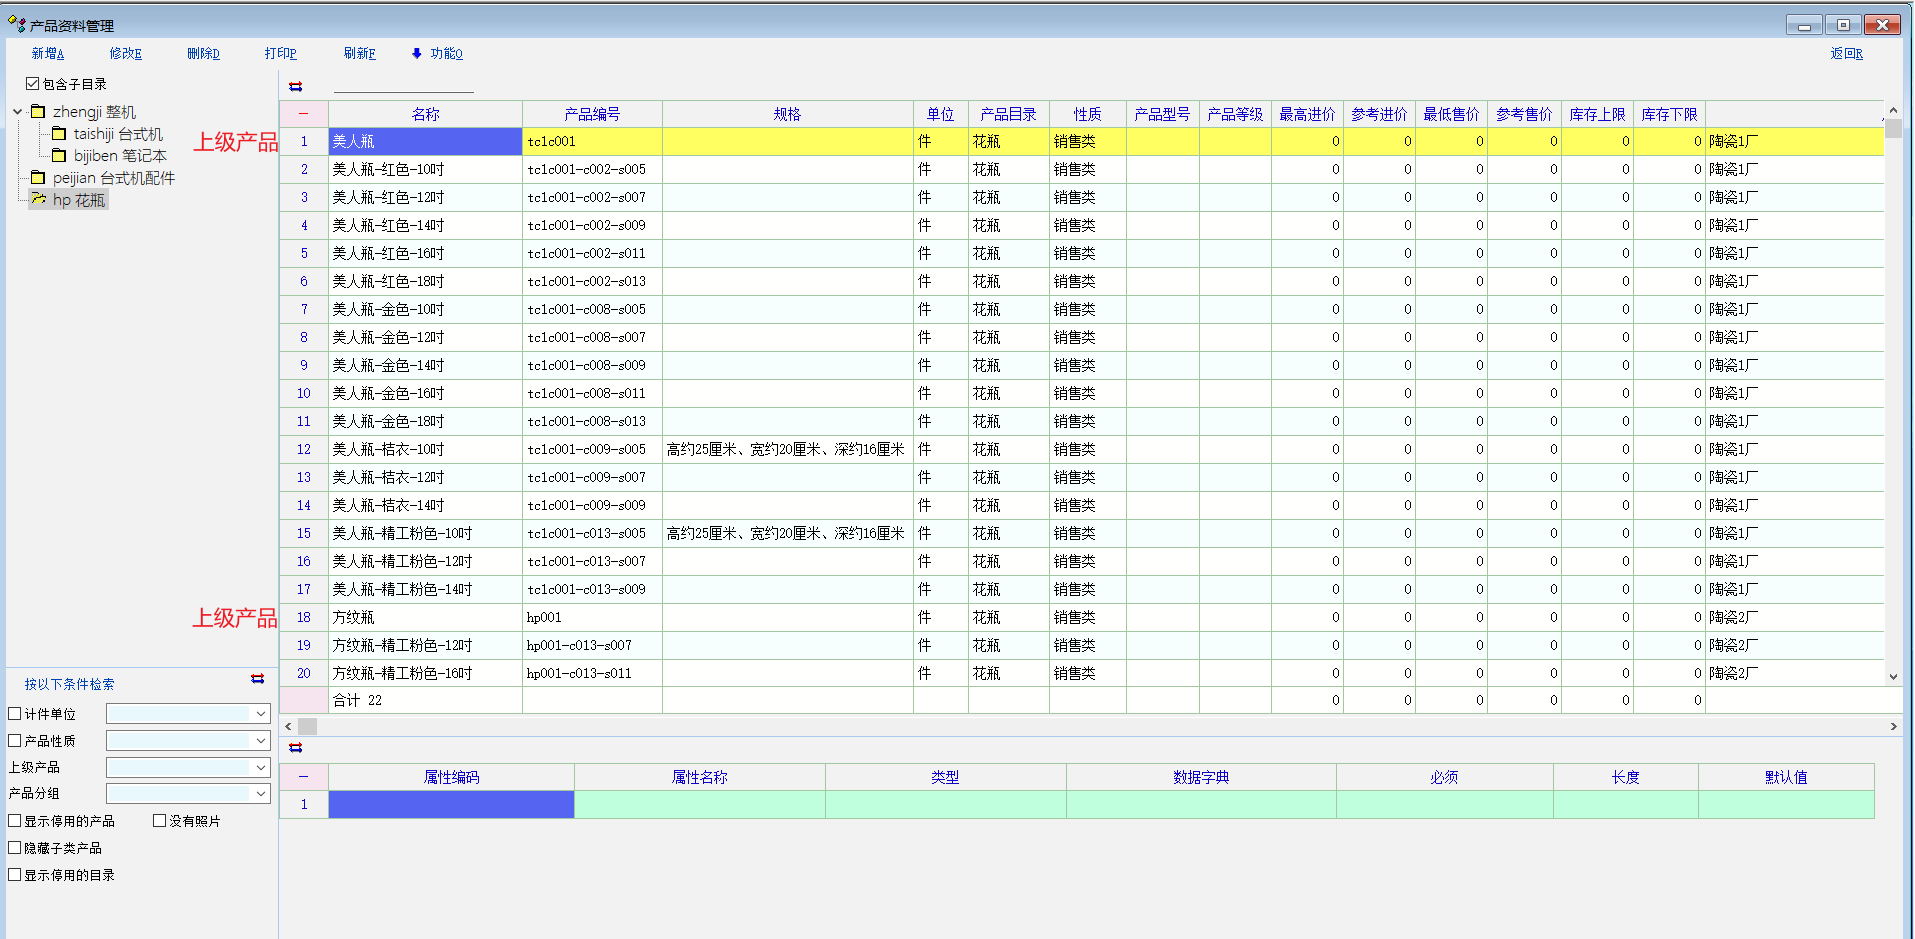
Task: Click the horizontal scrollbar thumb under the product grid
Action: pos(307,727)
